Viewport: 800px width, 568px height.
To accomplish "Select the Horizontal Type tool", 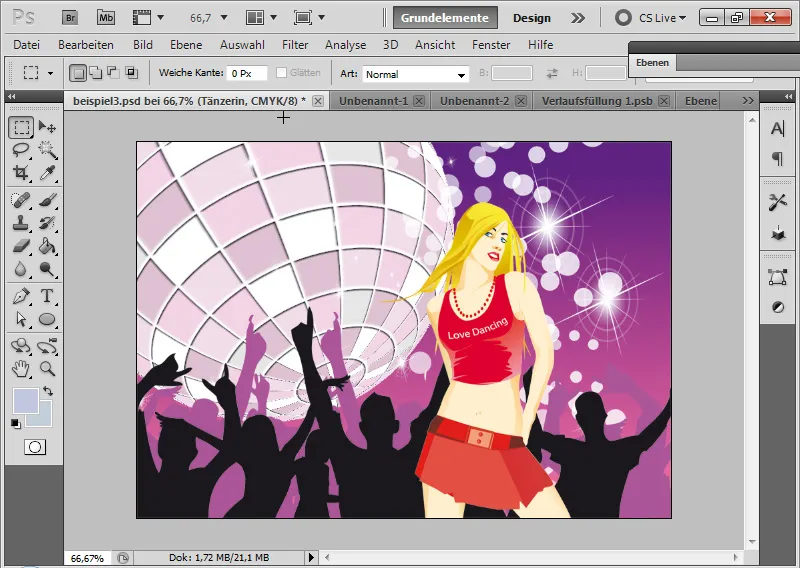I will tap(47, 296).
